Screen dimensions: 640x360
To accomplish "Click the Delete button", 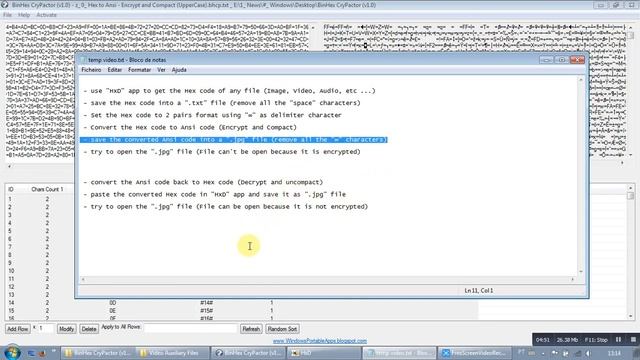I will (89, 329).
